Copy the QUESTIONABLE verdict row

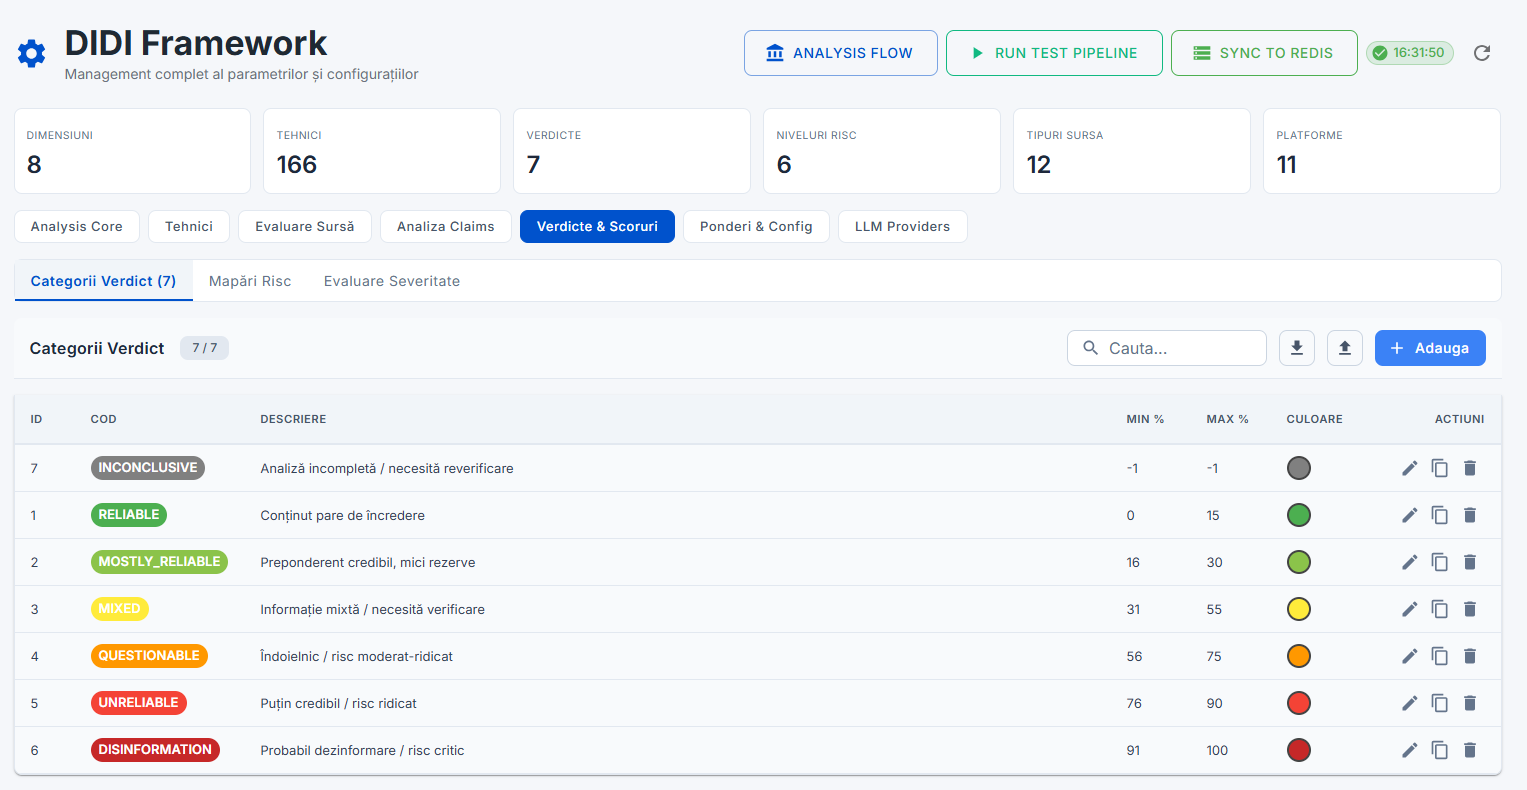click(x=1440, y=656)
